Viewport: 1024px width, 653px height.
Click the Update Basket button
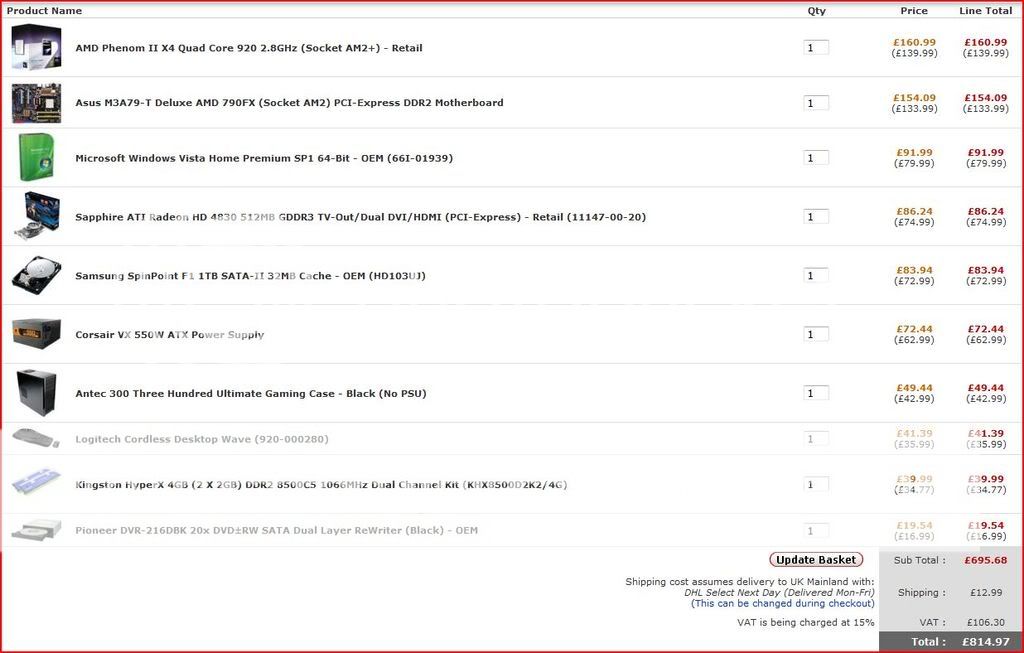(816, 560)
